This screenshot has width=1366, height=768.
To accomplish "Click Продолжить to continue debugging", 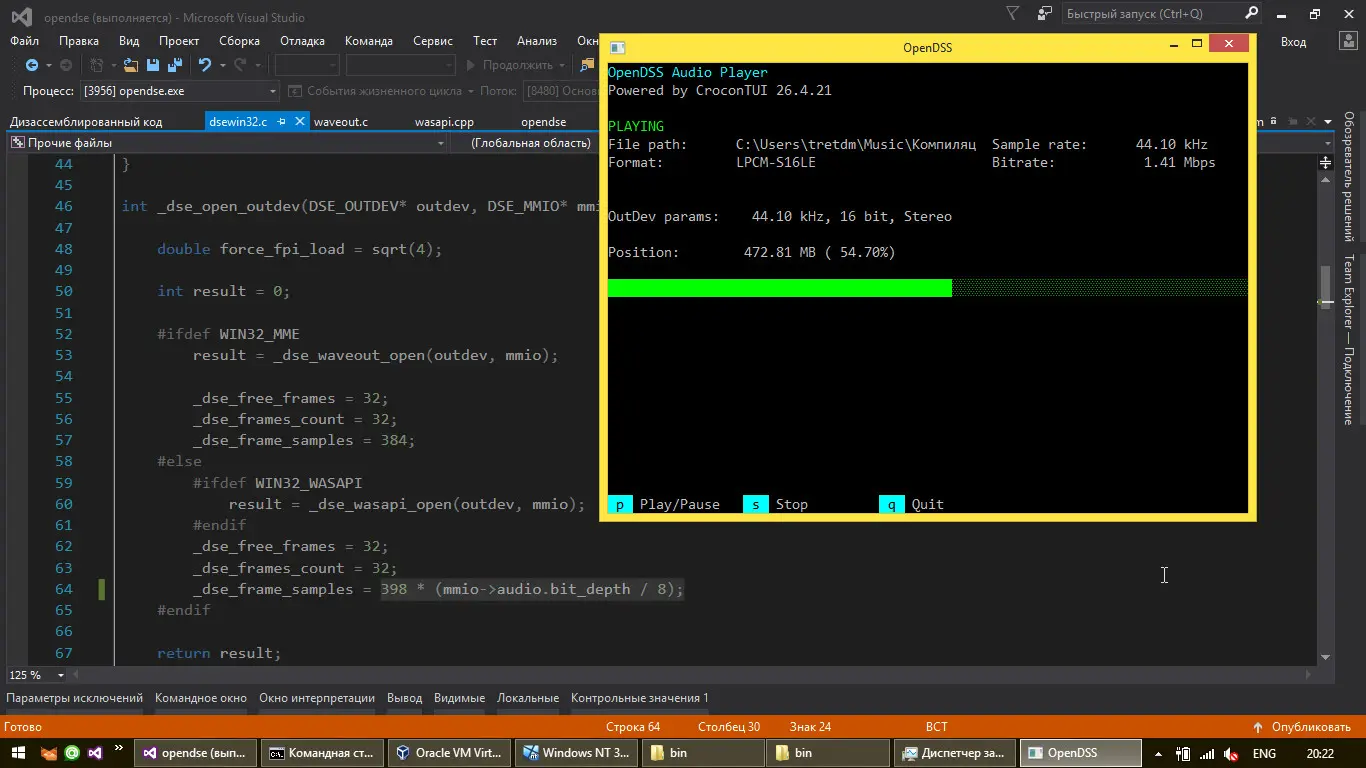I will coord(509,65).
